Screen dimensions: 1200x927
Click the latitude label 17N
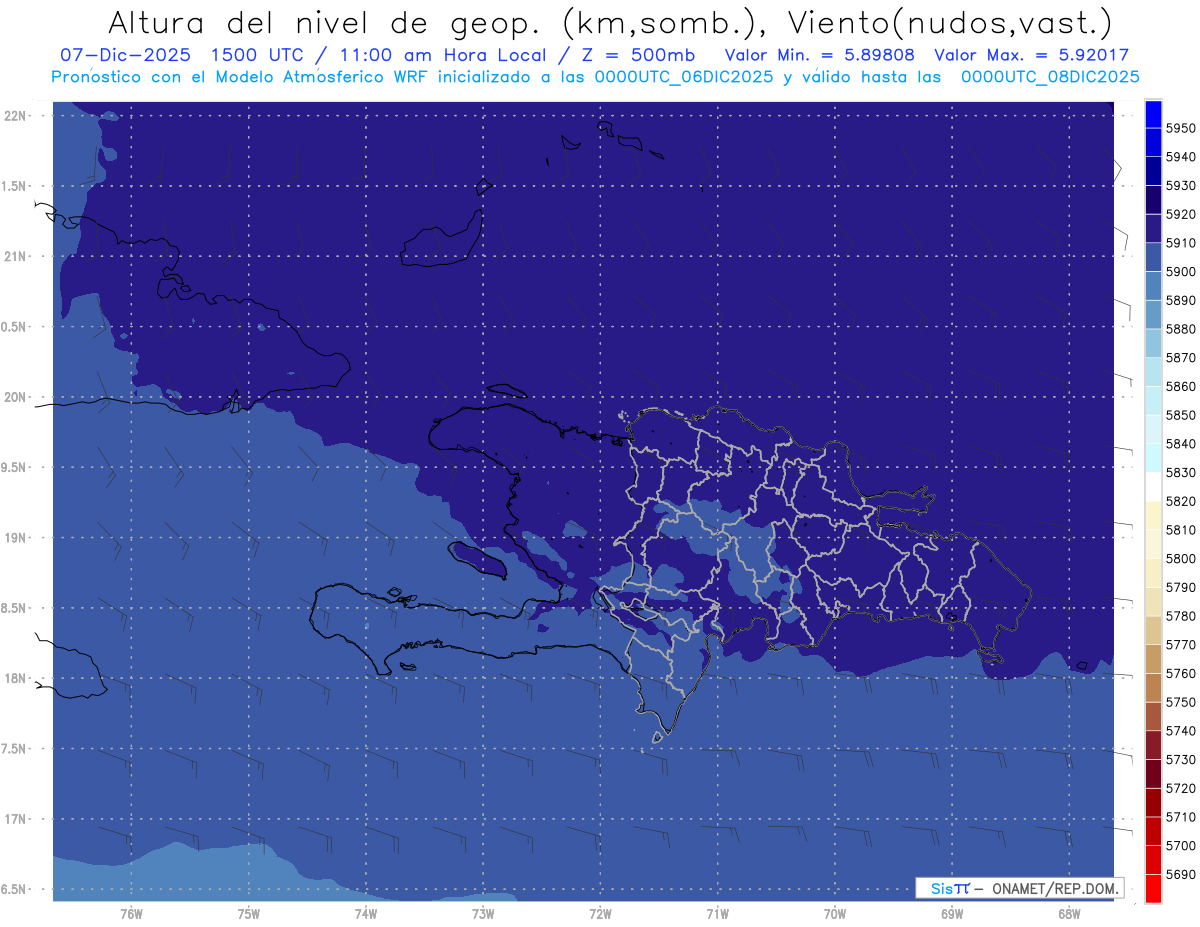tap(15, 819)
